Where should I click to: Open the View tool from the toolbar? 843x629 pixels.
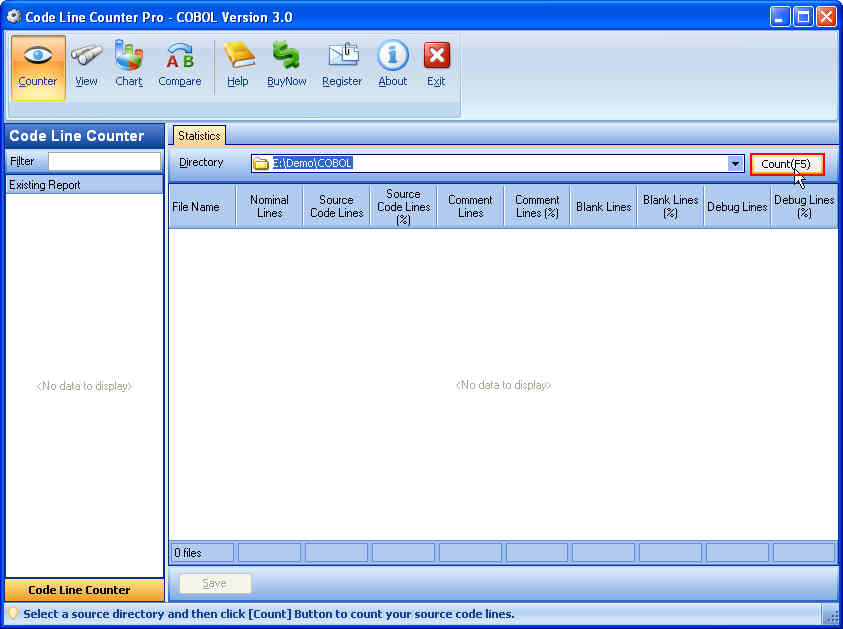point(86,62)
